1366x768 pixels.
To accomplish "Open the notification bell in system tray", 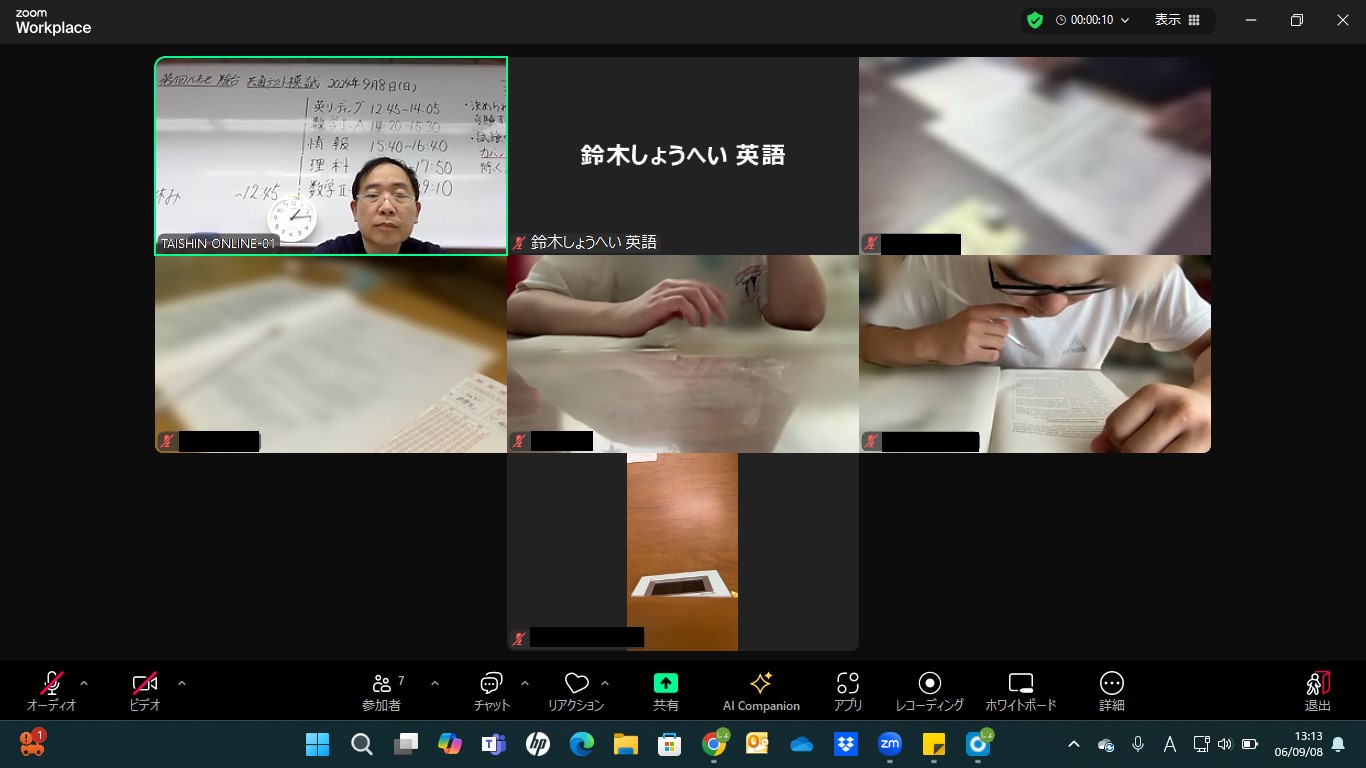I will point(1338,744).
